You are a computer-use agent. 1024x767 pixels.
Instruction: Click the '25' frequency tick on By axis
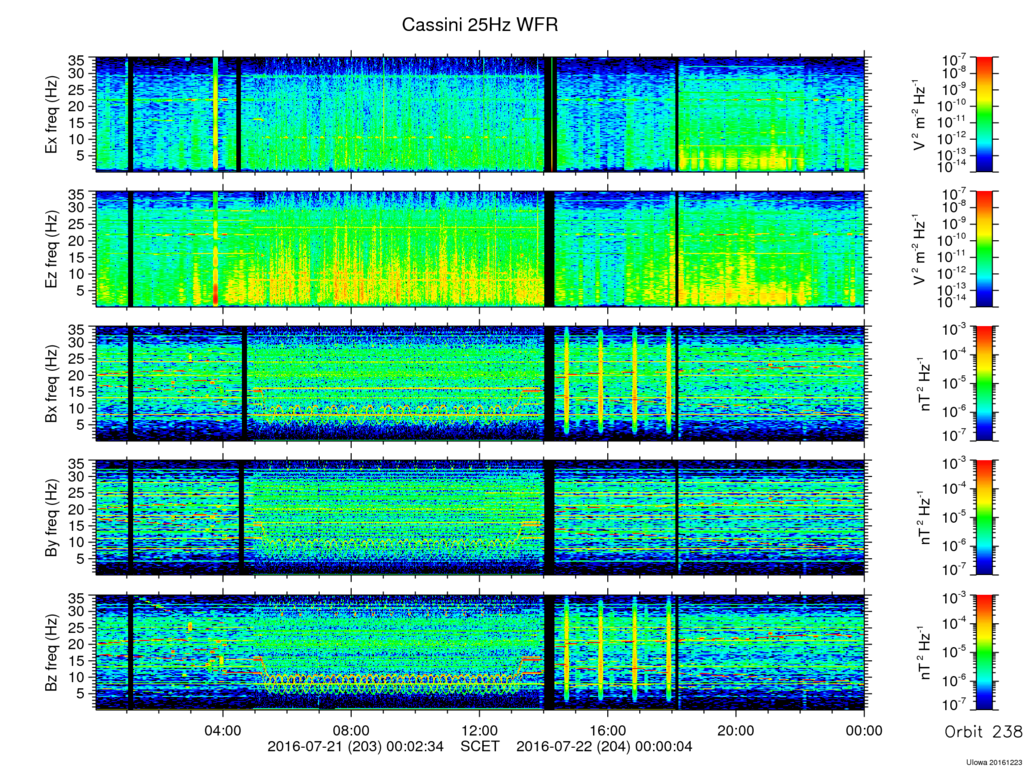pos(78,493)
